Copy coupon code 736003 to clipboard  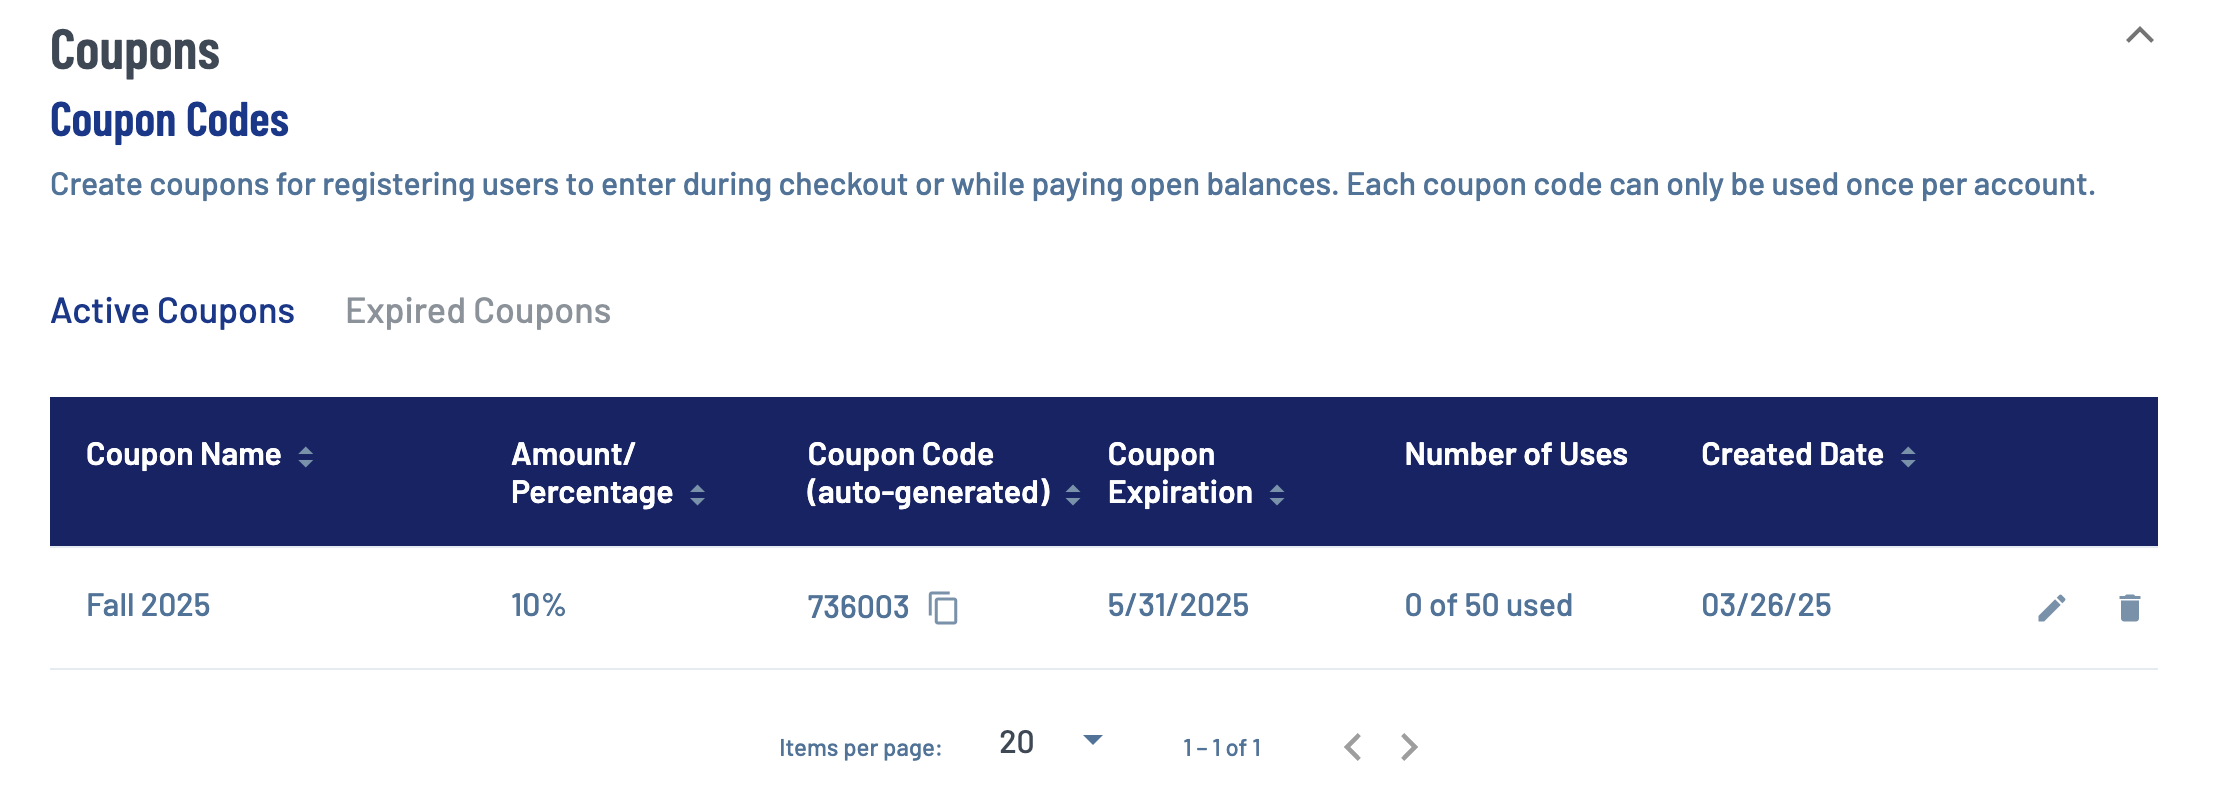943,607
